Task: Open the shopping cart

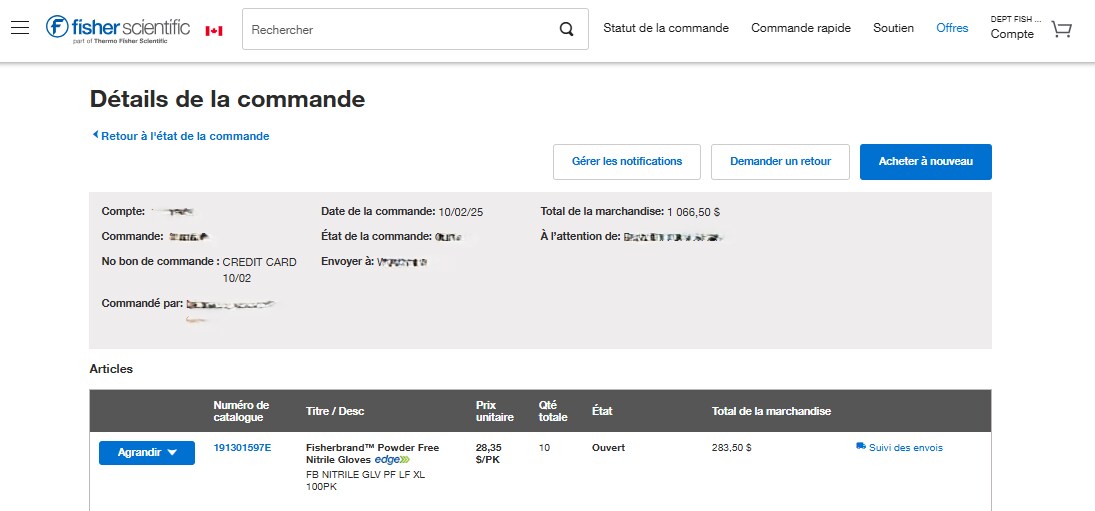Action: (x=1061, y=30)
